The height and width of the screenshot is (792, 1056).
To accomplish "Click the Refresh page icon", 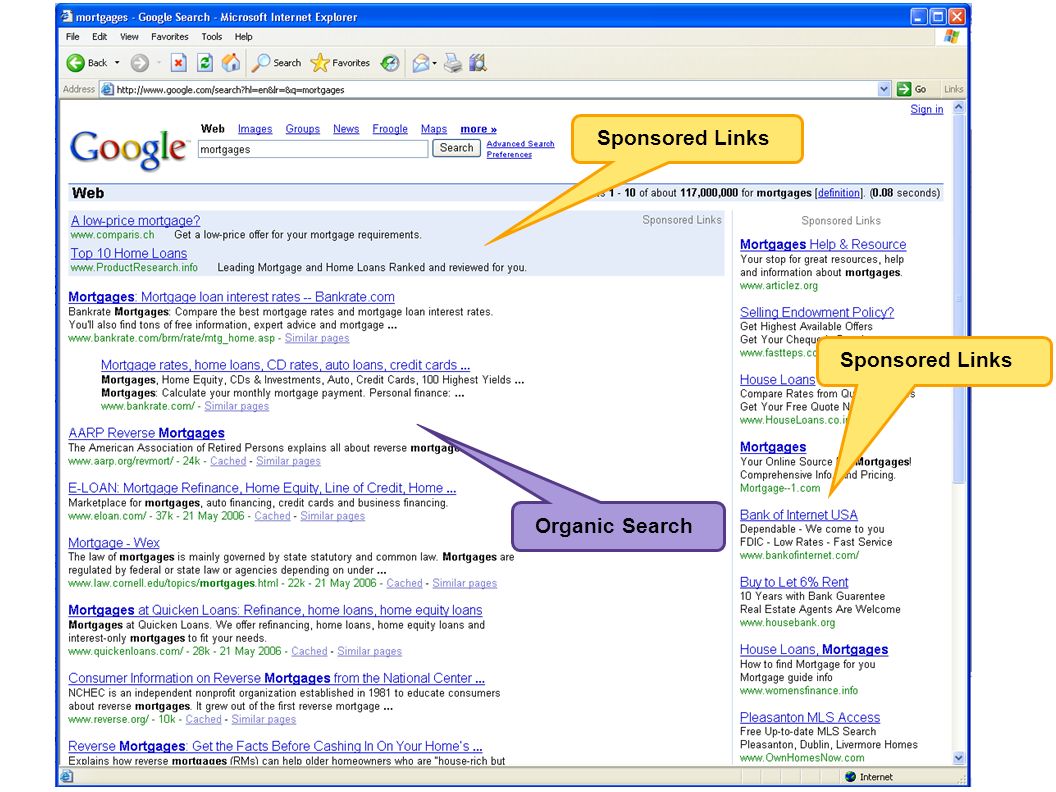I will pos(205,63).
